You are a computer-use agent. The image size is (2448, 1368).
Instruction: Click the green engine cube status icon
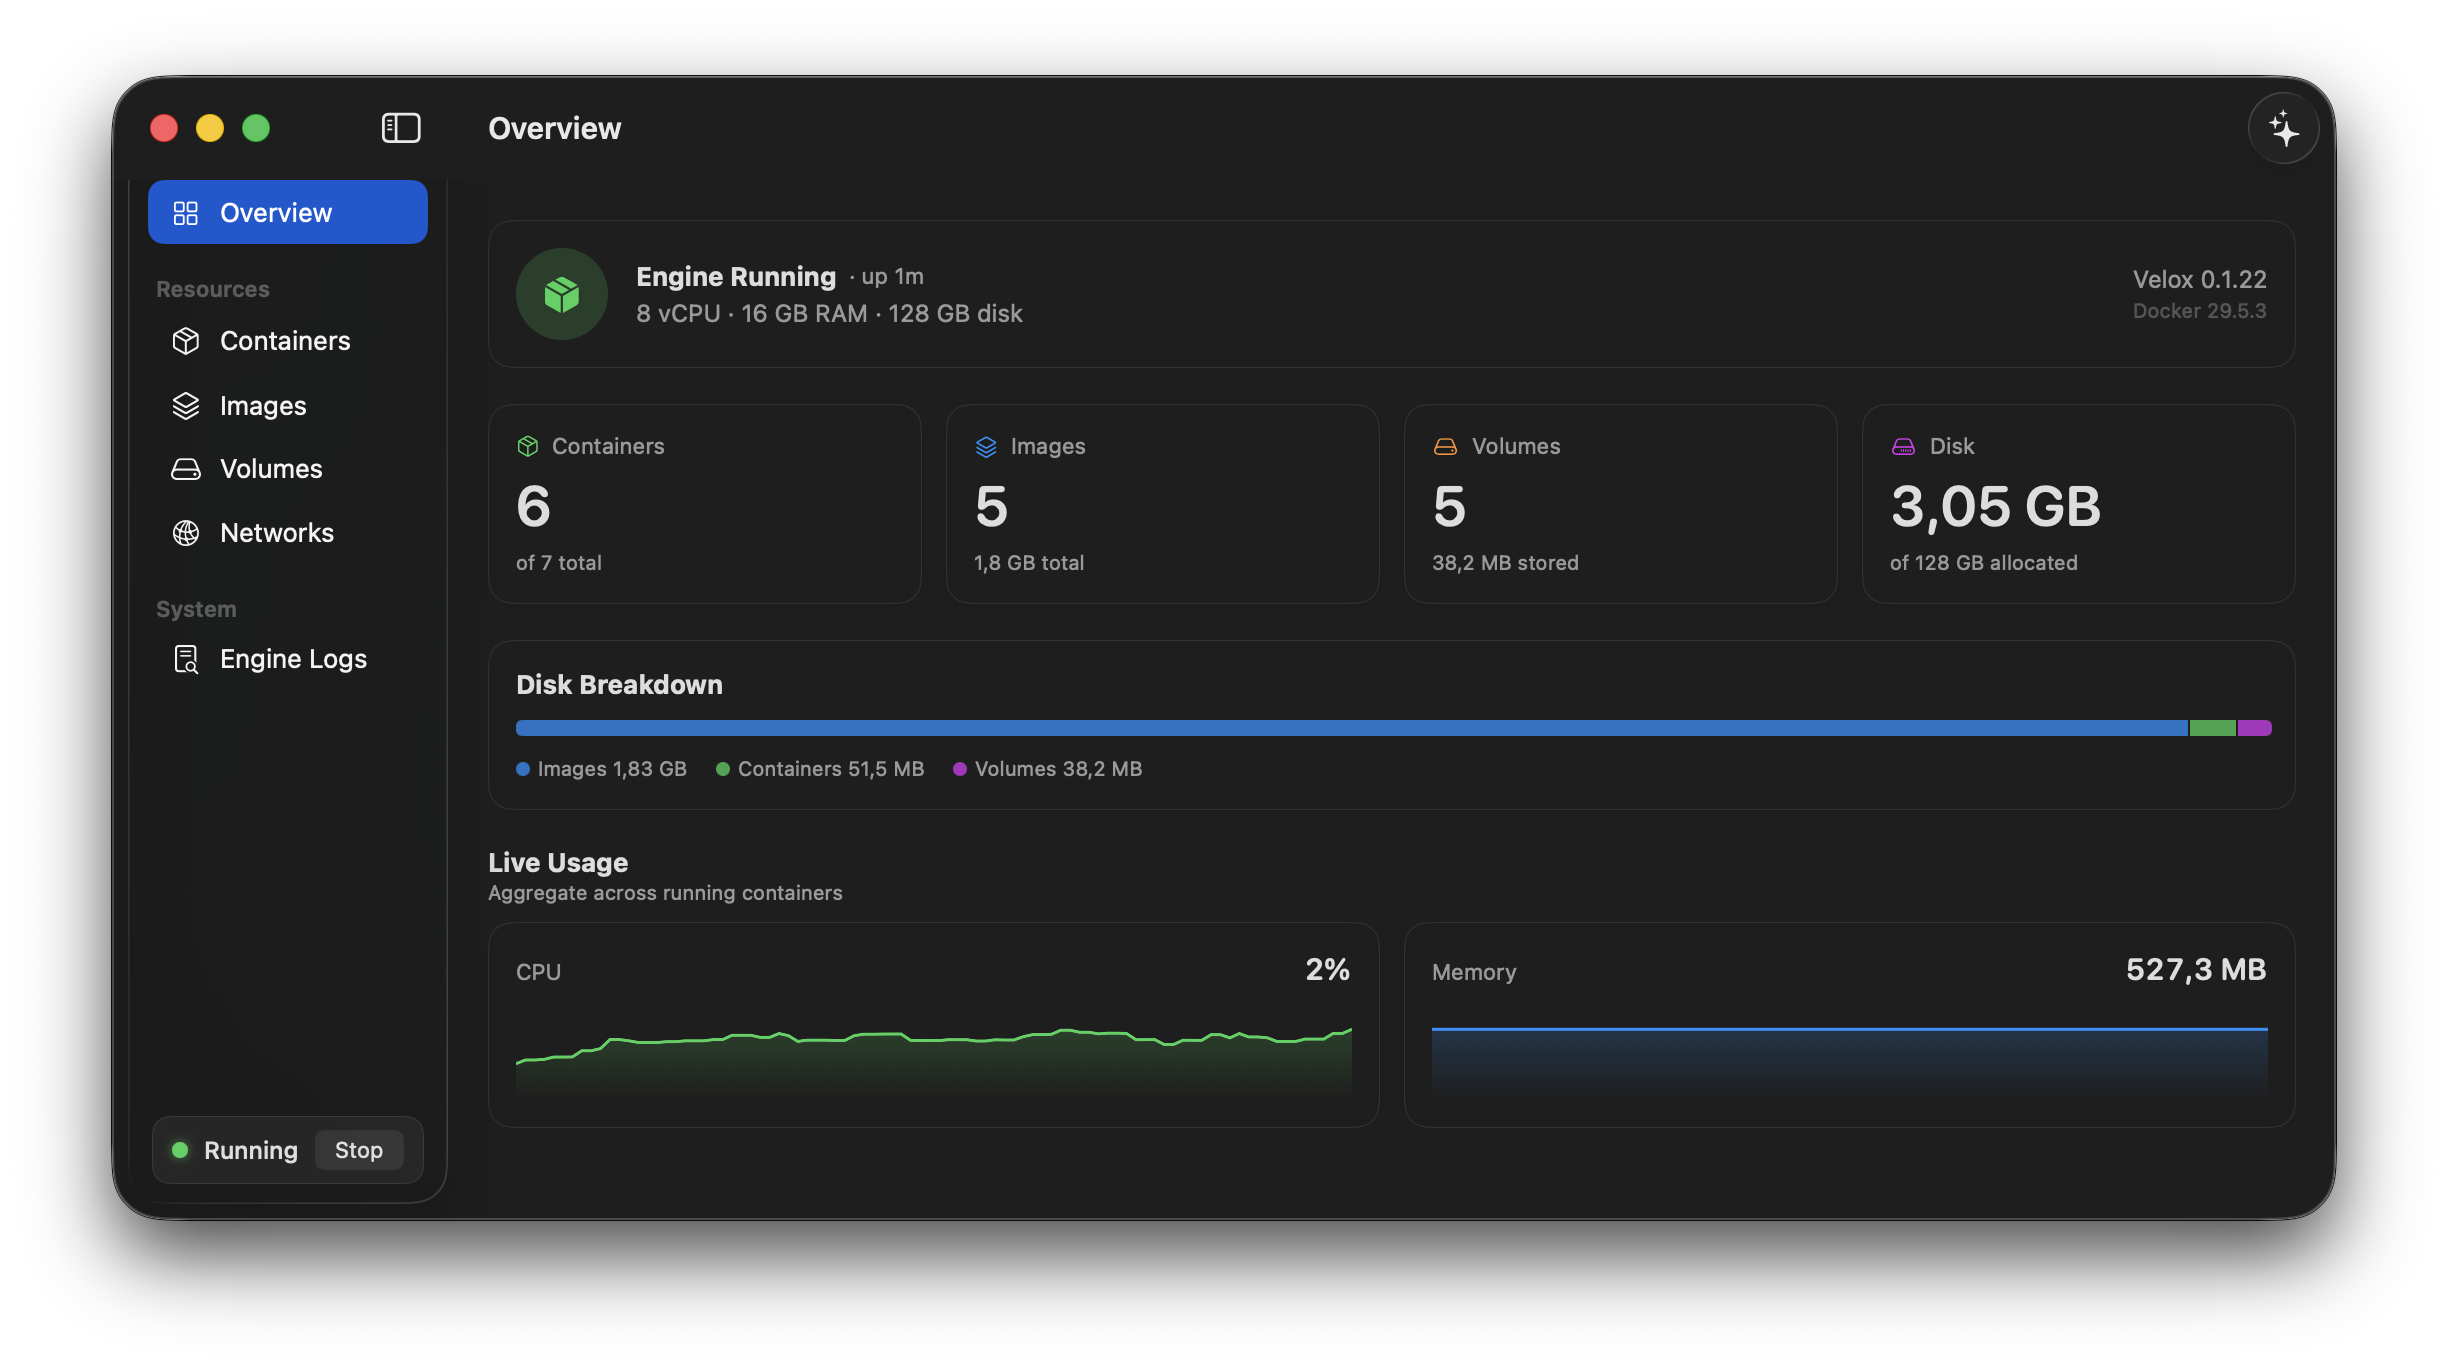[x=562, y=294]
